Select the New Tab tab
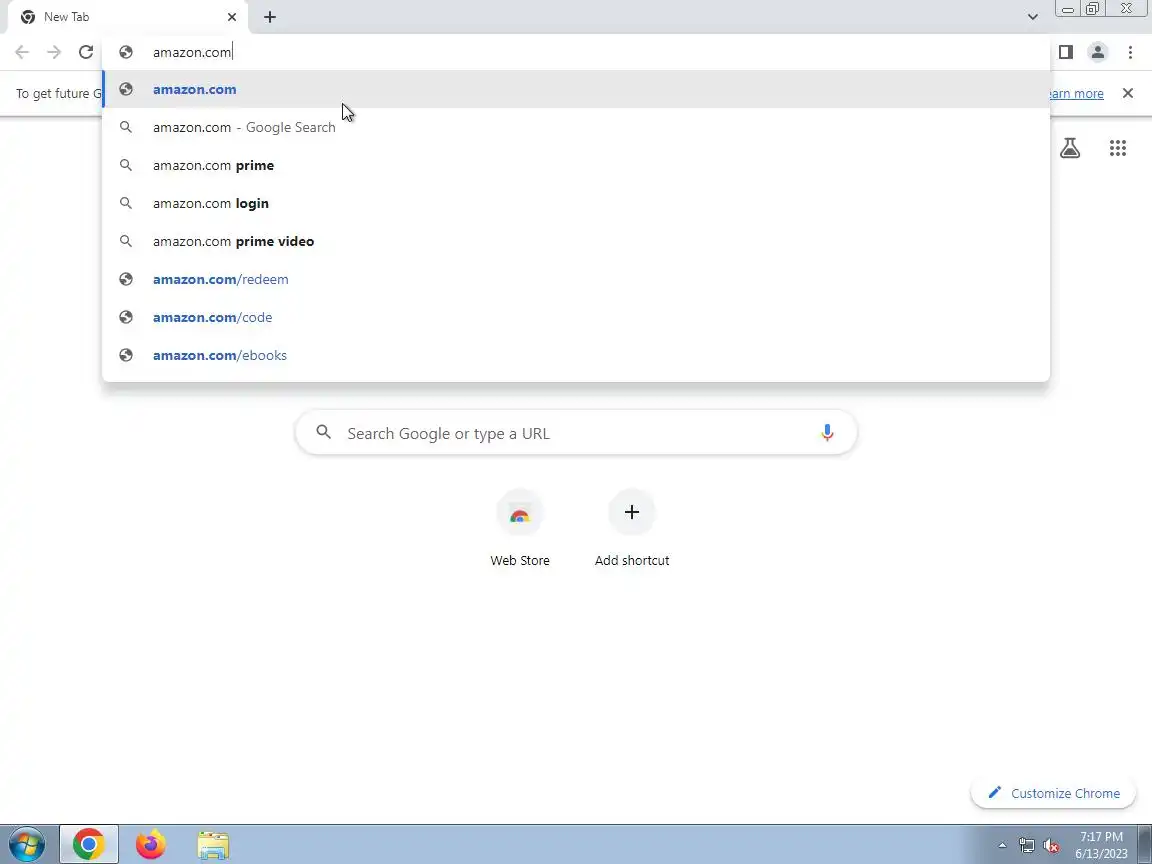 pyautogui.click(x=127, y=17)
